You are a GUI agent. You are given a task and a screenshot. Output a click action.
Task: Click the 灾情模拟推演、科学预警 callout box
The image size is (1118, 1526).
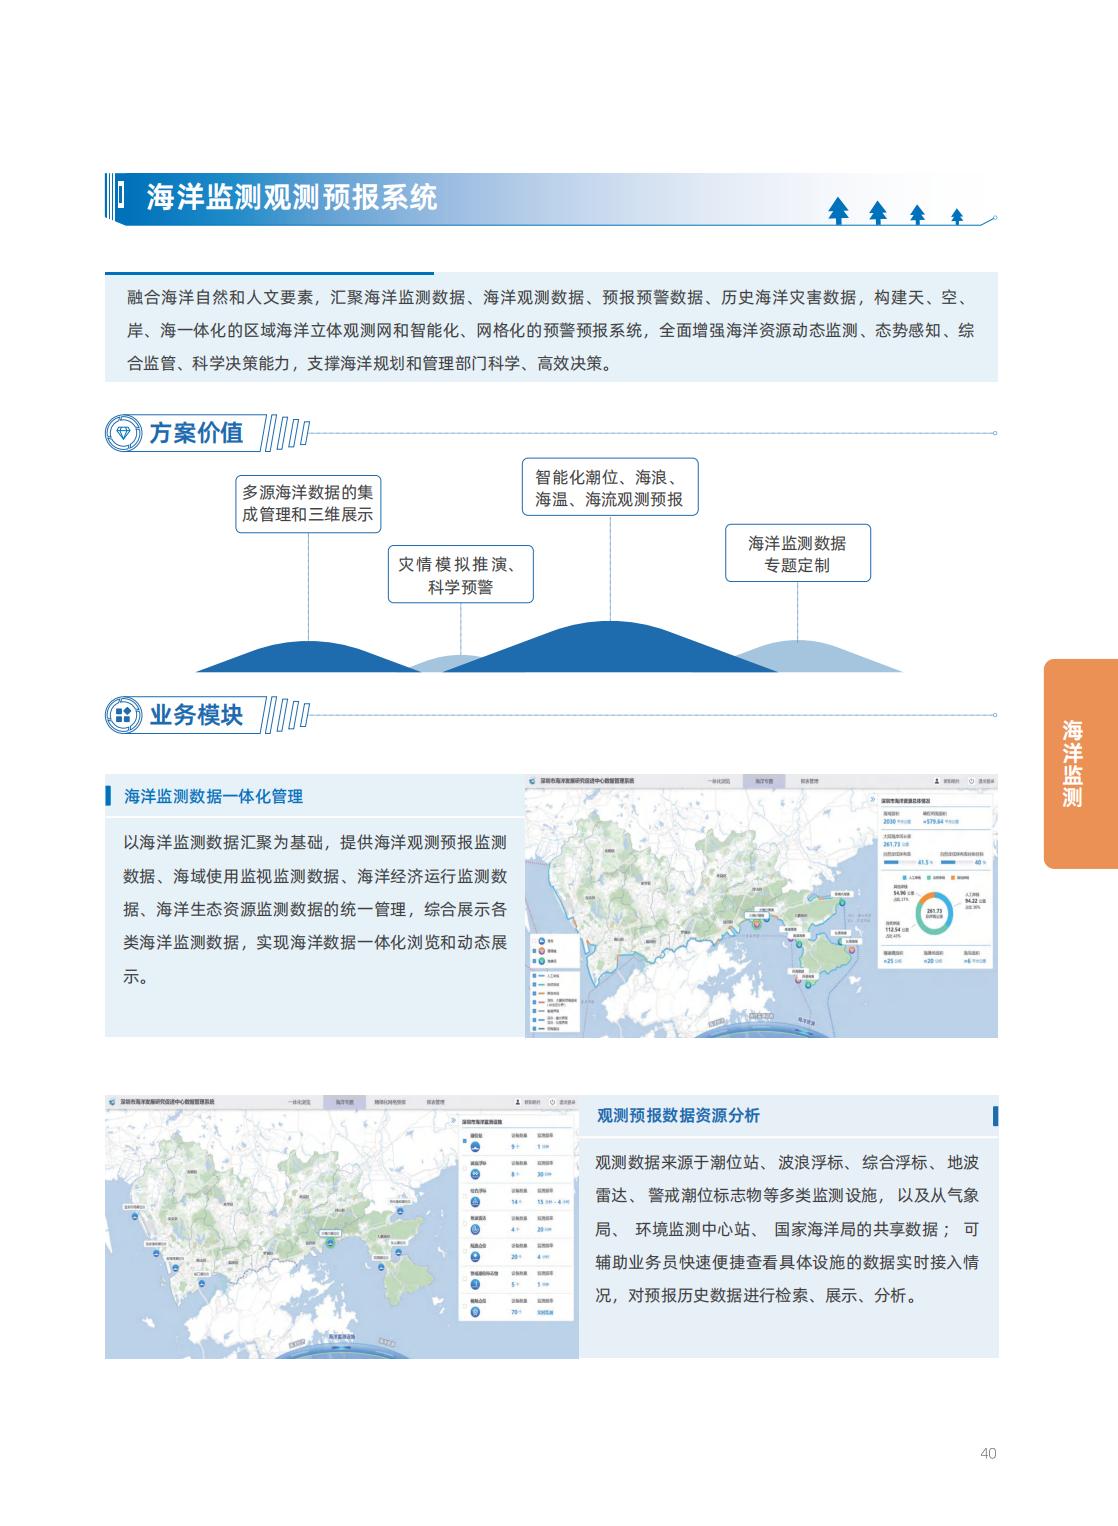click(460, 574)
